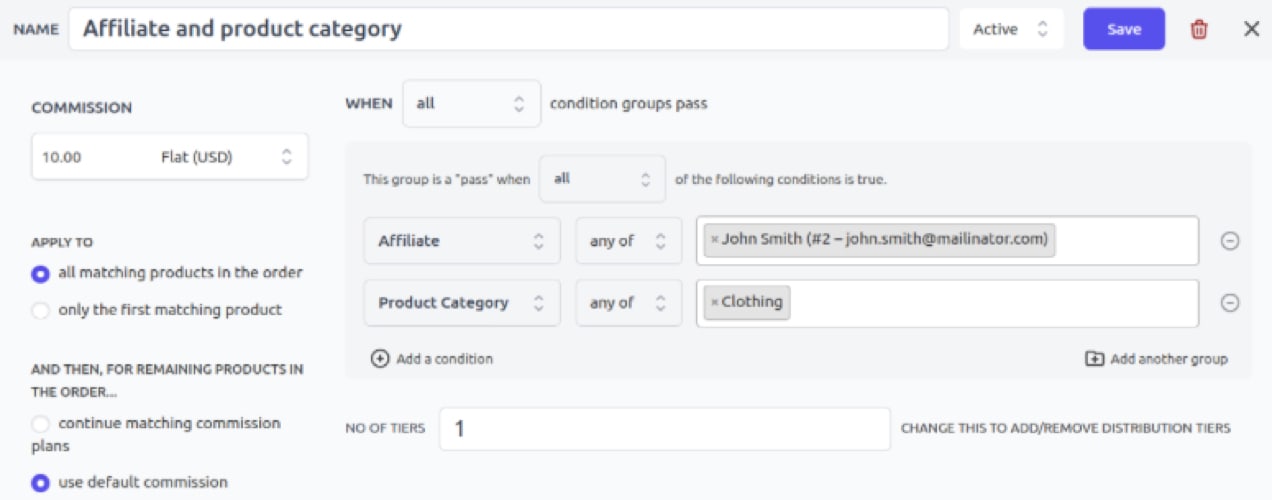Viewport: 1272px width, 500px height.
Task: Open the group pass 'all' dropdown
Action: pos(602,179)
